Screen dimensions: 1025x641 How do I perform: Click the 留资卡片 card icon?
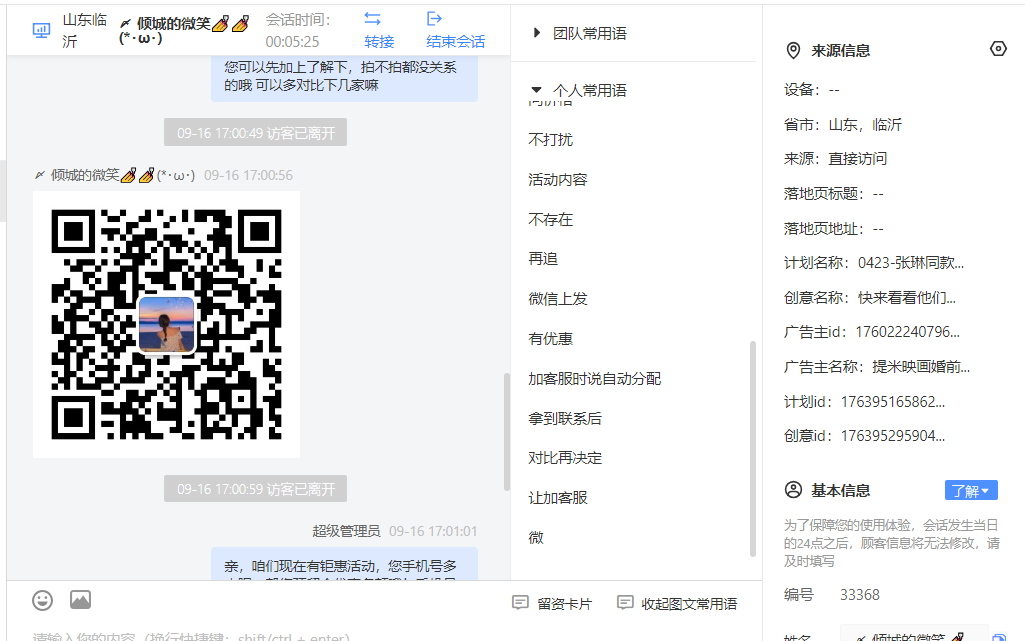(x=520, y=602)
